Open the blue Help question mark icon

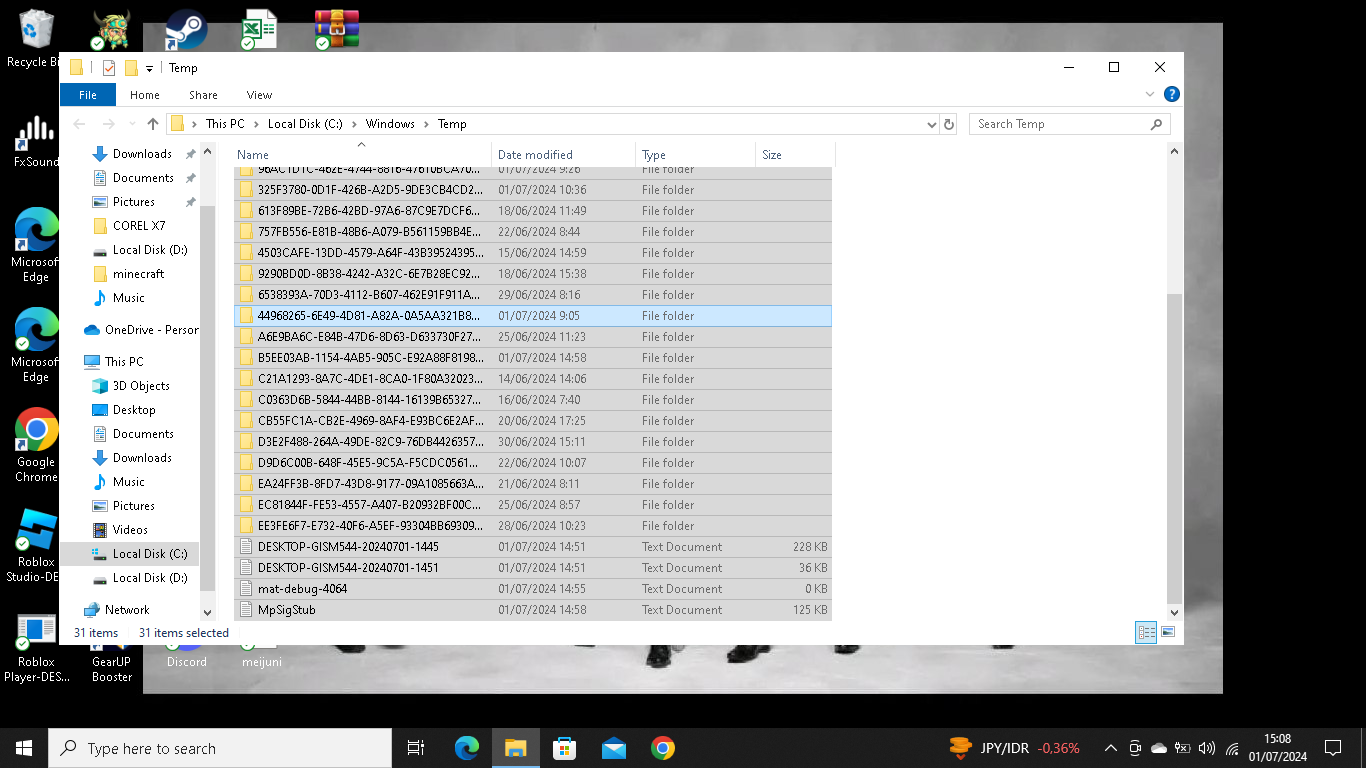click(1172, 94)
